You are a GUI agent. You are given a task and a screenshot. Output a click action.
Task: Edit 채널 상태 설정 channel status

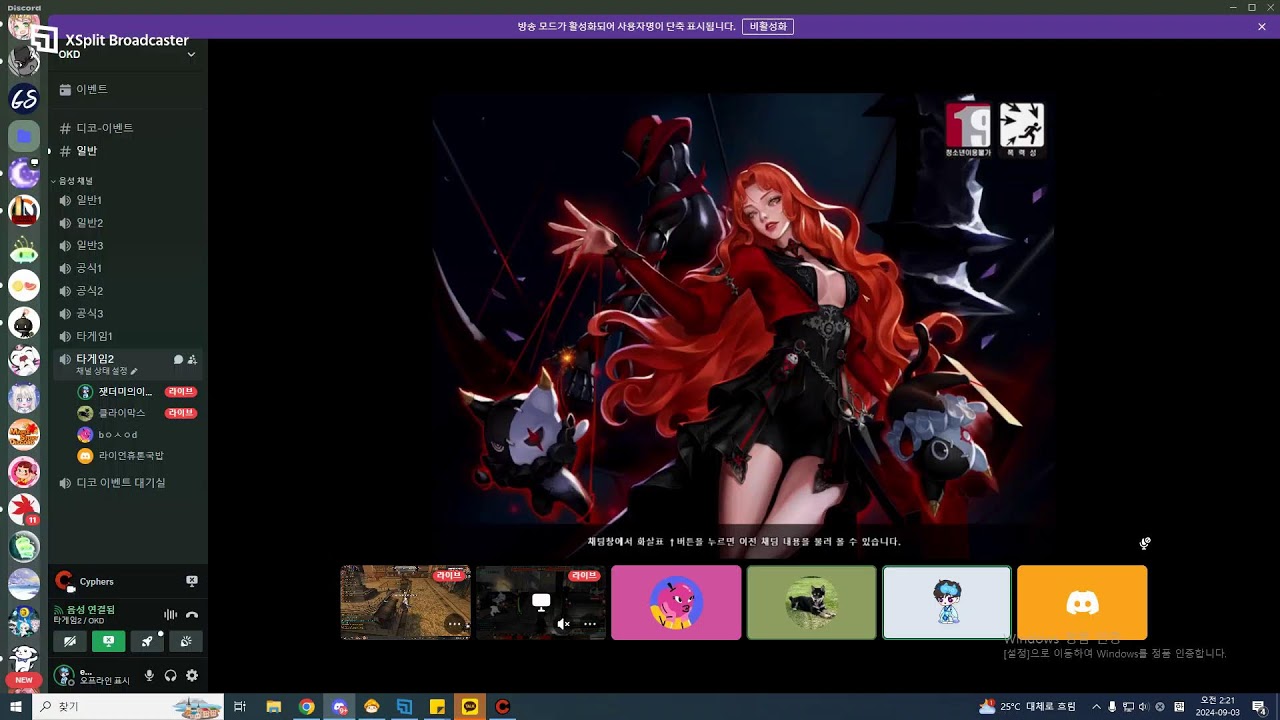click(x=107, y=371)
